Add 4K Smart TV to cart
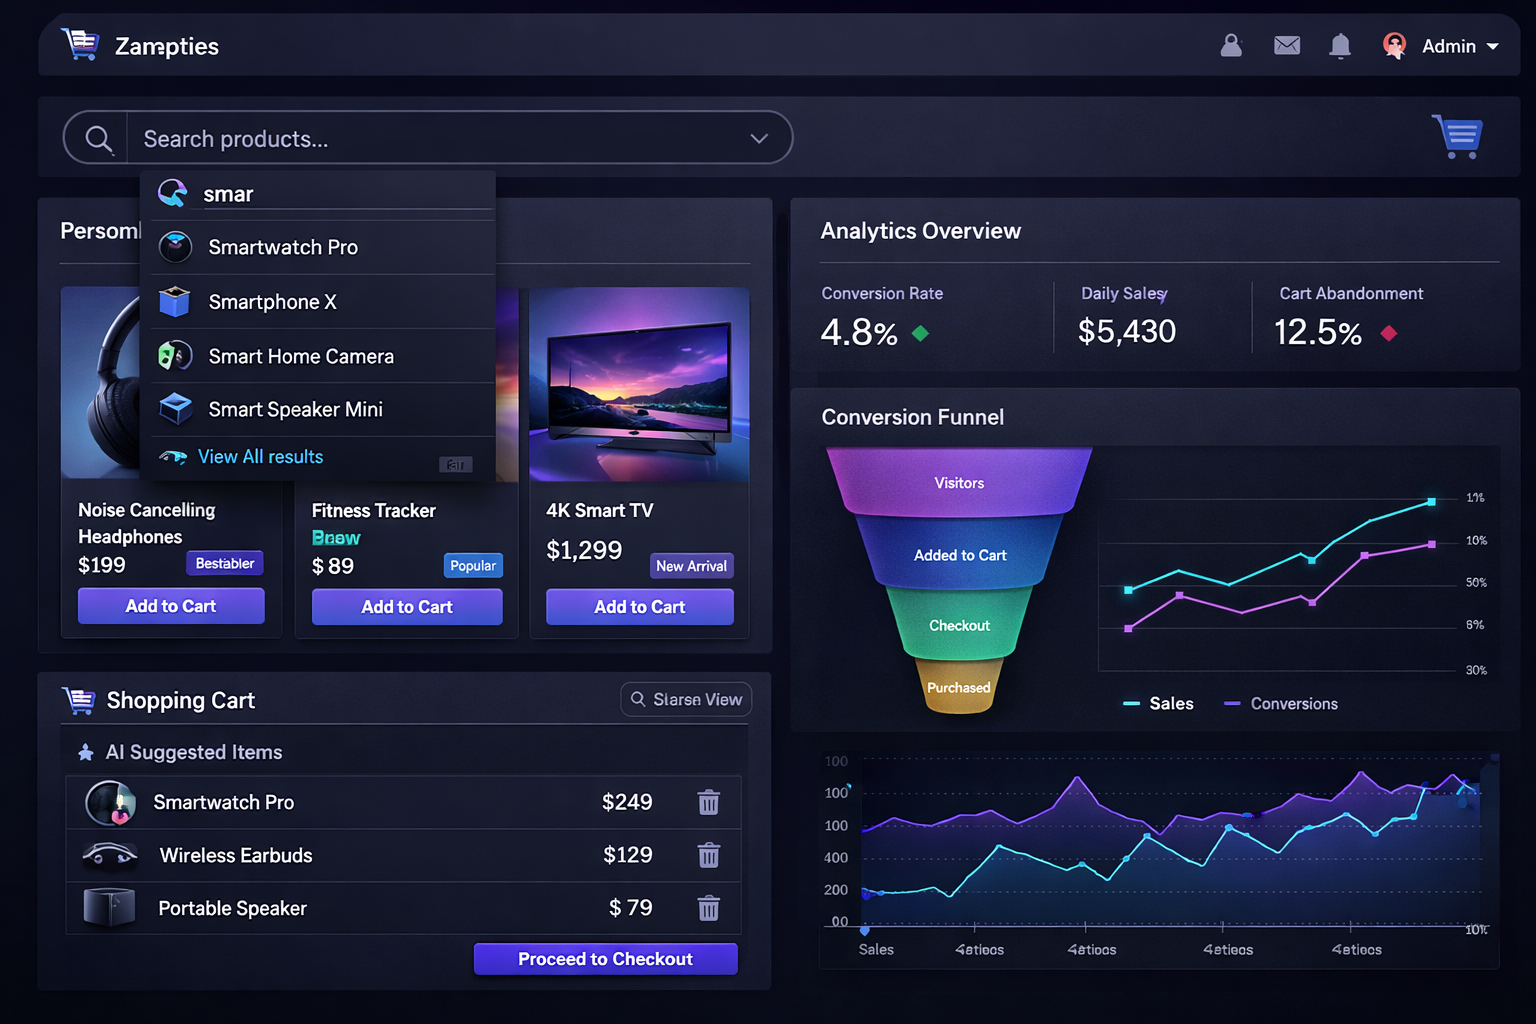The width and height of the screenshot is (1536, 1024). coord(639,606)
